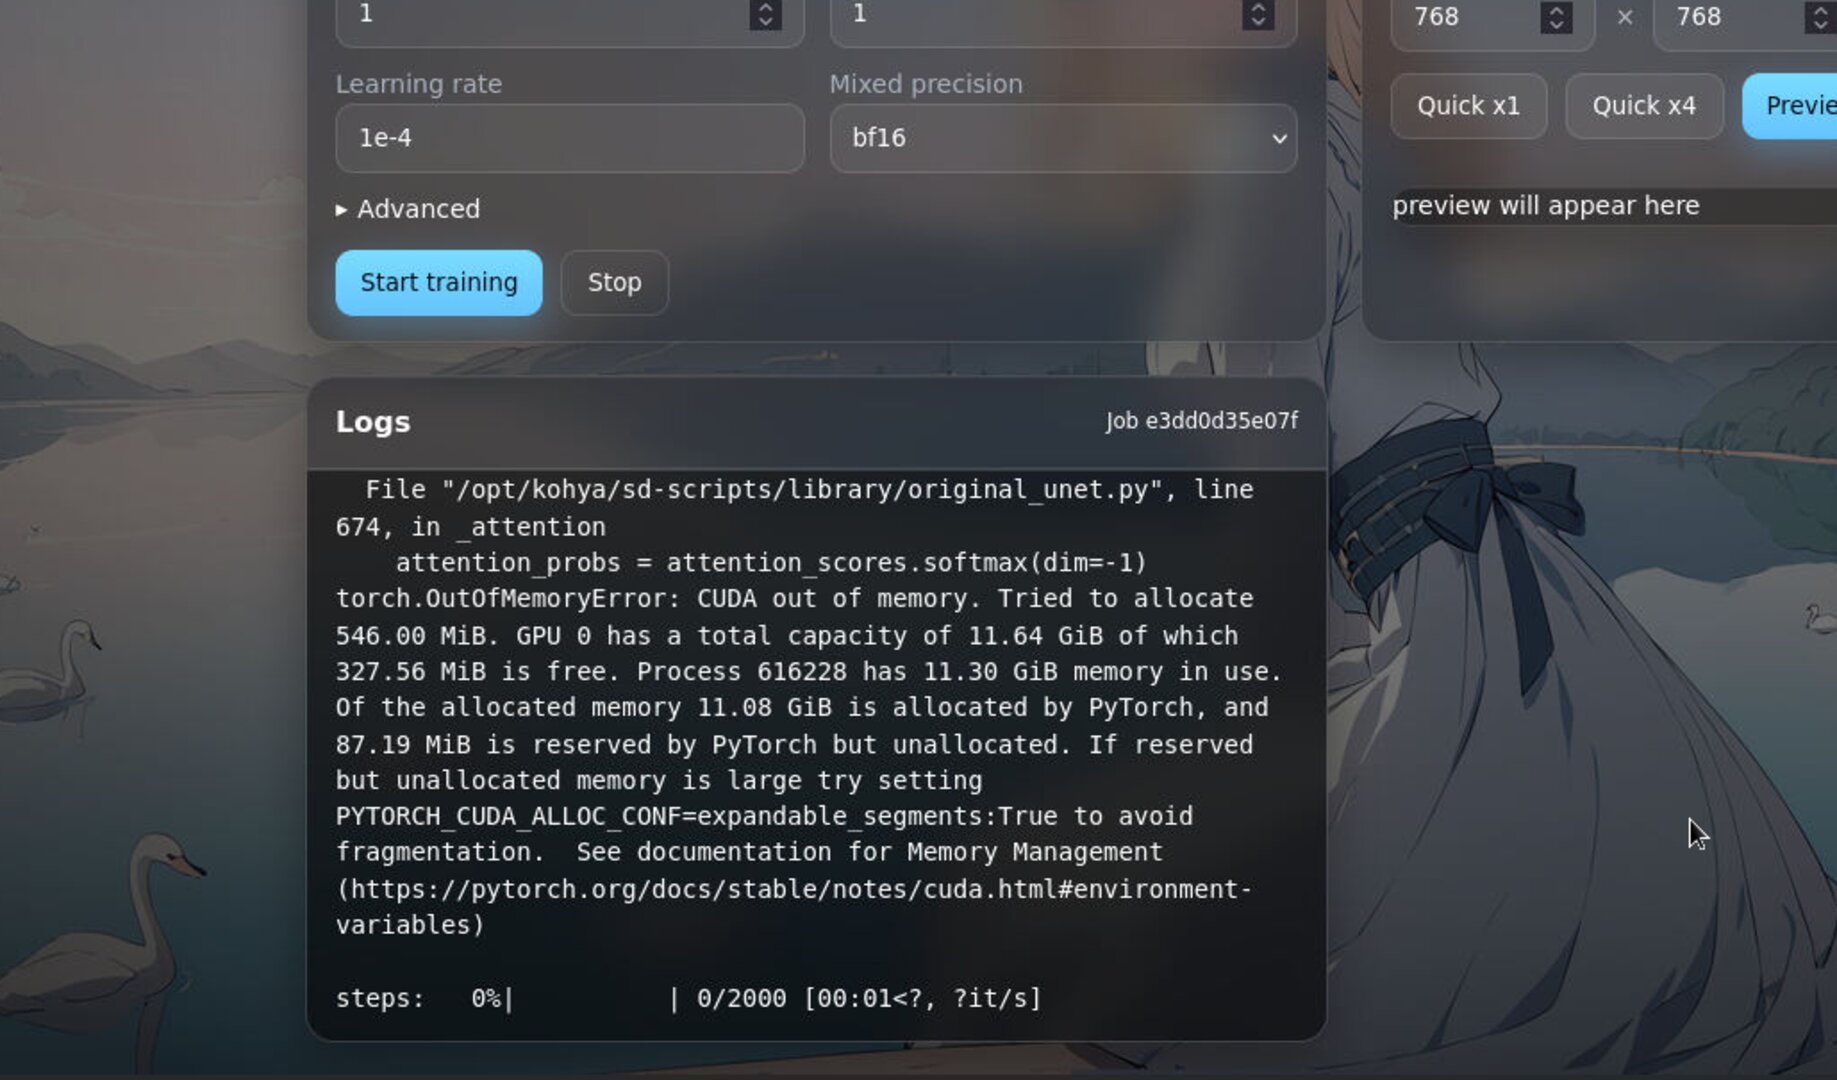Image resolution: width=1837 pixels, height=1080 pixels.
Task: Click the preview will appear here area
Action: coord(1546,206)
